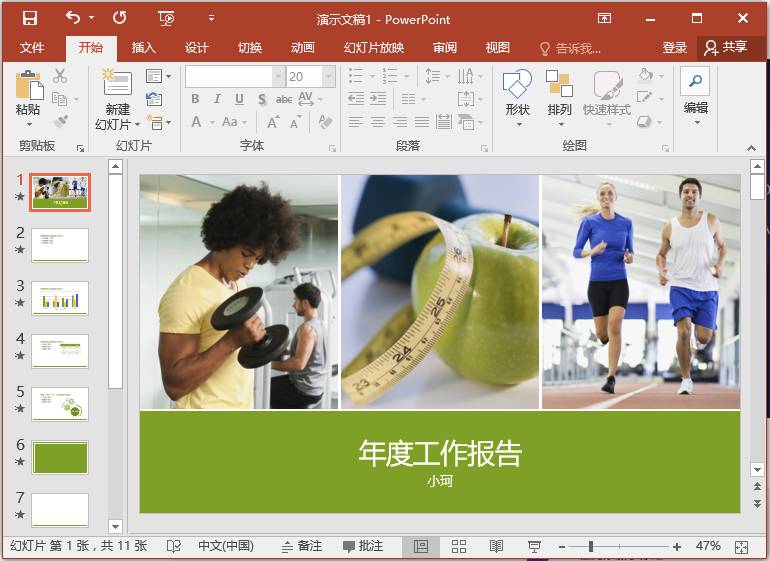Viewport: 770px width, 561px height.
Task: Click the Format Painter brush icon
Action: [x=60, y=121]
